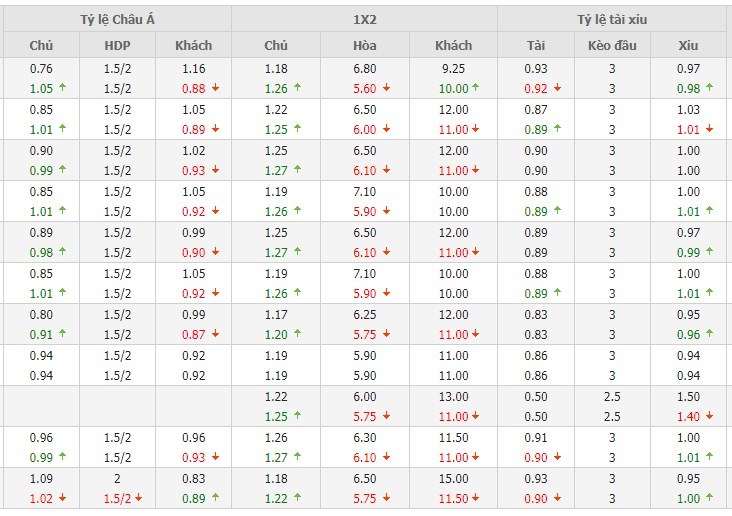732x516 pixels.
Task: Click the up arrow beside green 1.22
Action: coord(297,498)
